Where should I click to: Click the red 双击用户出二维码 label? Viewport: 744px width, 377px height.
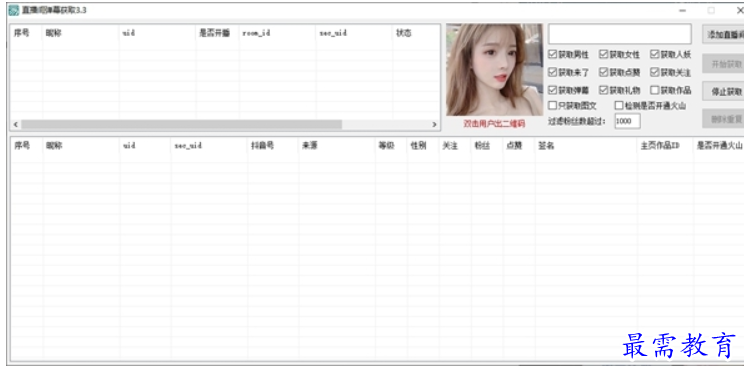(x=494, y=124)
